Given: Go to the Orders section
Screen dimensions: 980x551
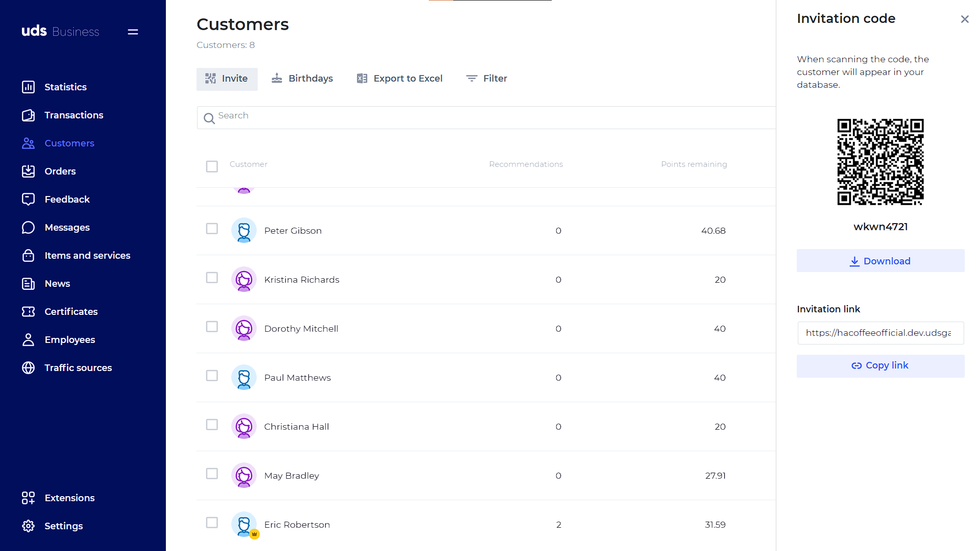Looking at the screenshot, I should pos(60,171).
